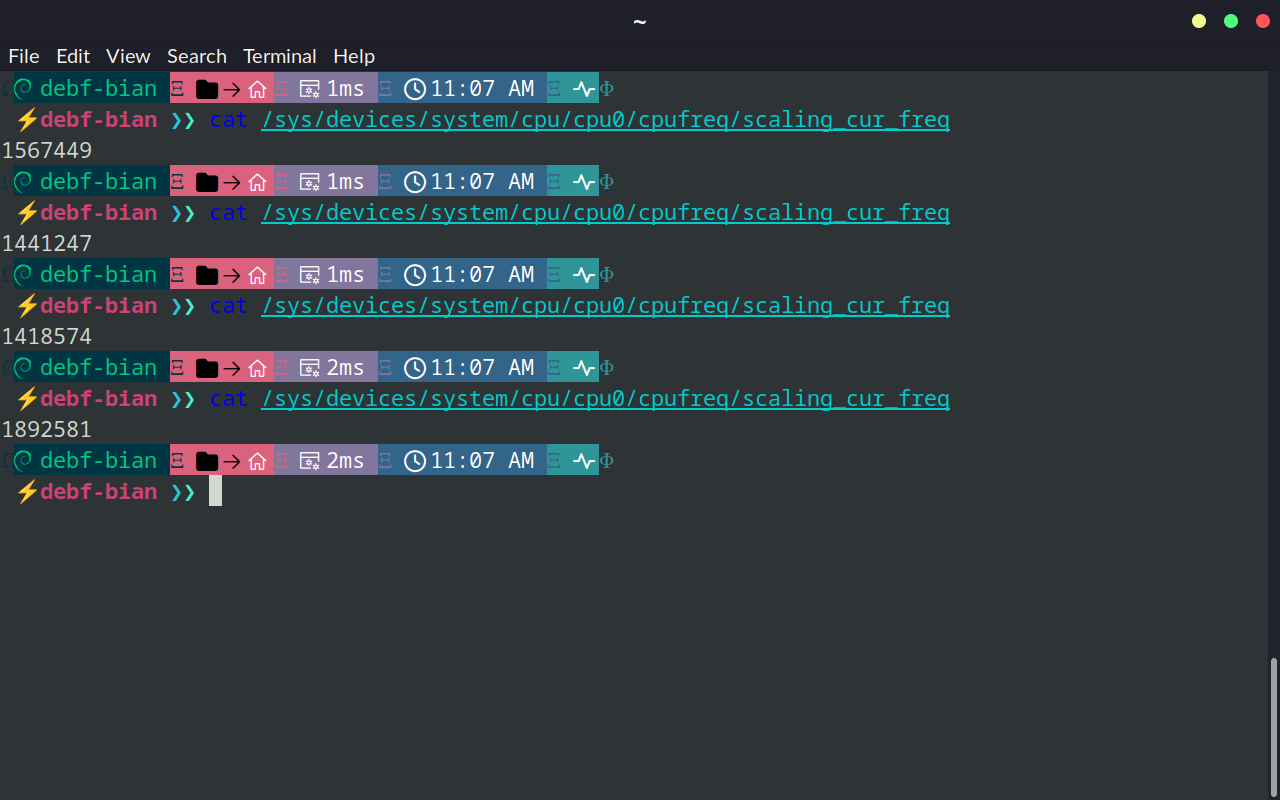Click the block cursor at the empty prompt
1280x800 pixels.
coord(215,491)
